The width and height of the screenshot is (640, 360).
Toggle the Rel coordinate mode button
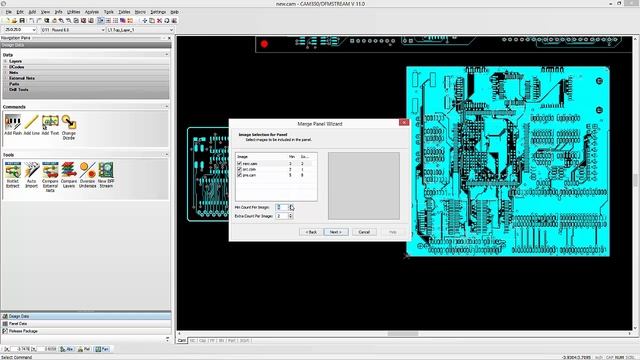[x=84, y=349]
